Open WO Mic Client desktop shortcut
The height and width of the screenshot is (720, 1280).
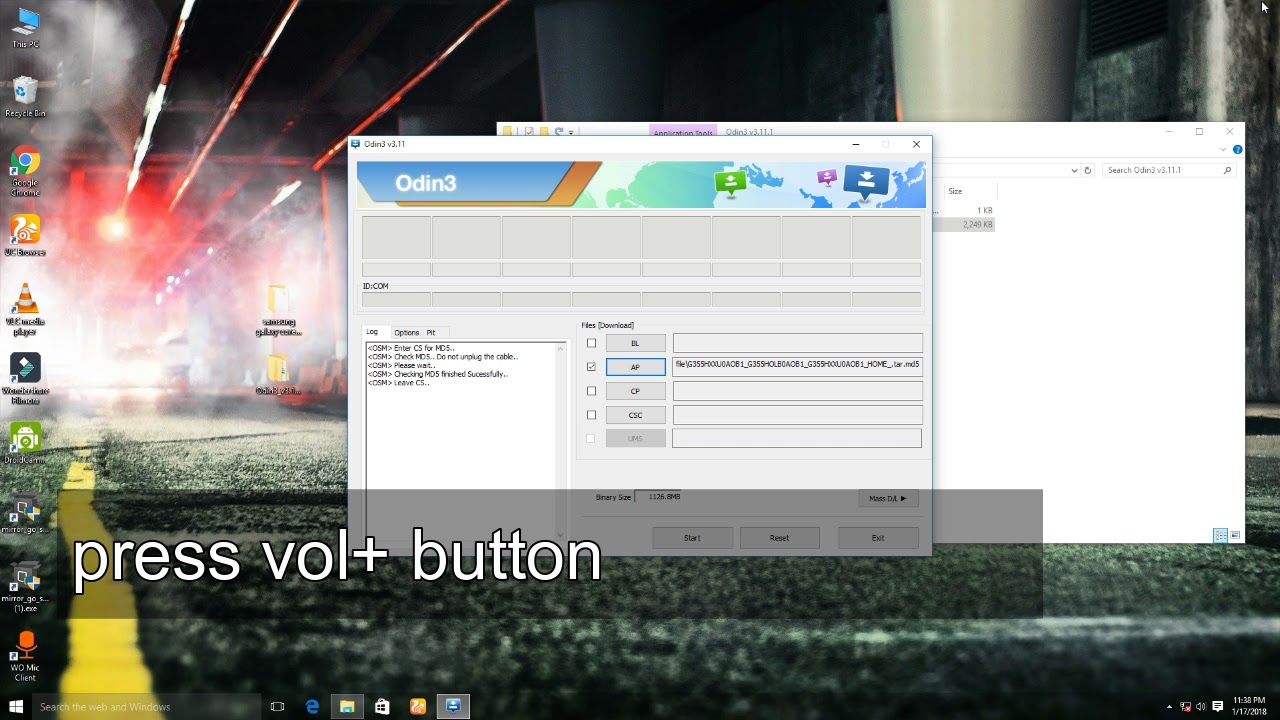click(x=25, y=657)
